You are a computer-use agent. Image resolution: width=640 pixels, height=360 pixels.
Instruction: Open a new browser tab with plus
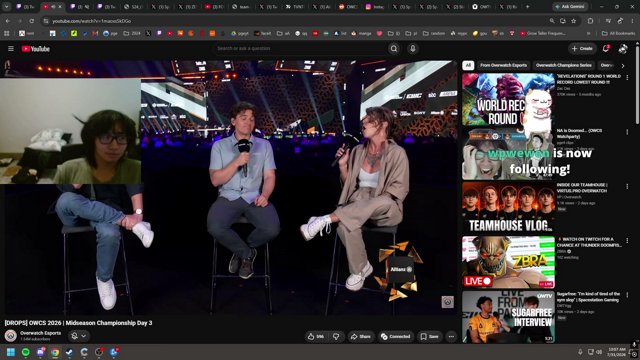click(x=527, y=7)
